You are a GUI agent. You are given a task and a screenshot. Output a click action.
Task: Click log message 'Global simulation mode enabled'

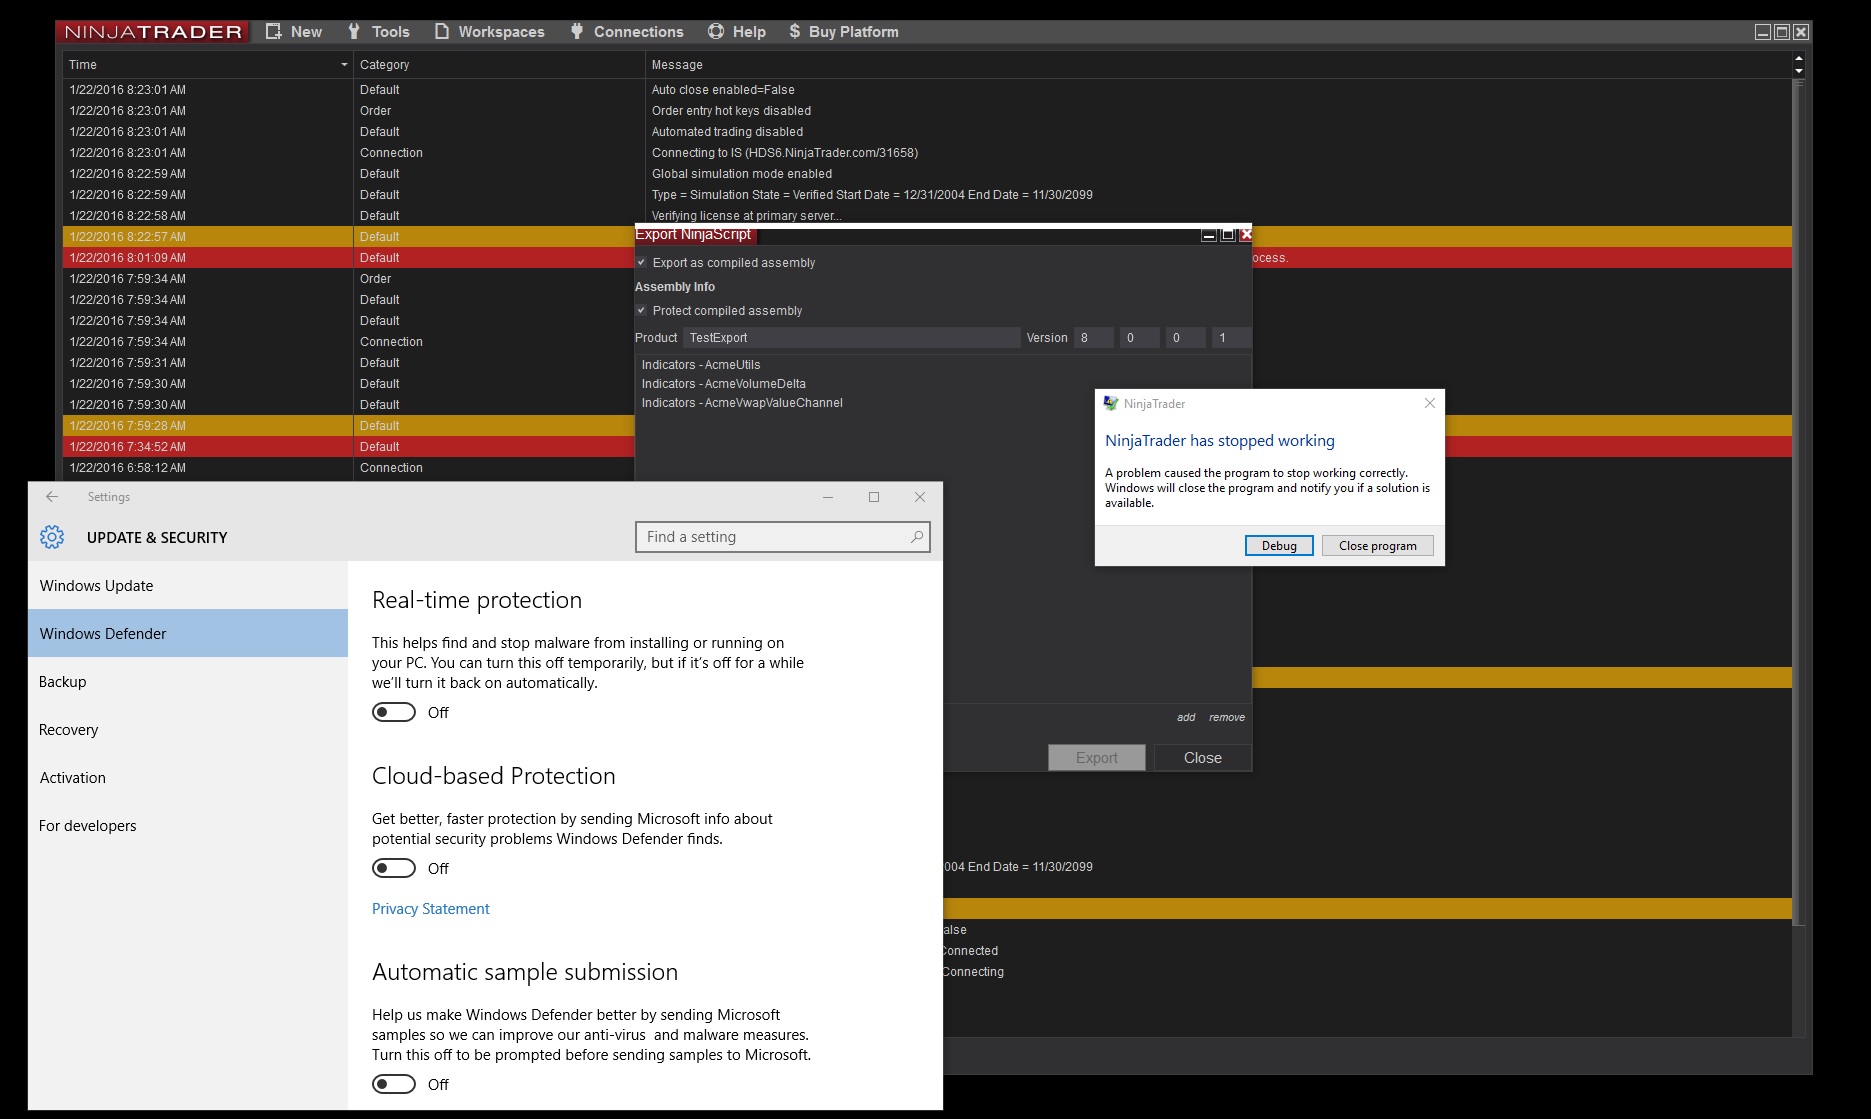click(x=742, y=174)
